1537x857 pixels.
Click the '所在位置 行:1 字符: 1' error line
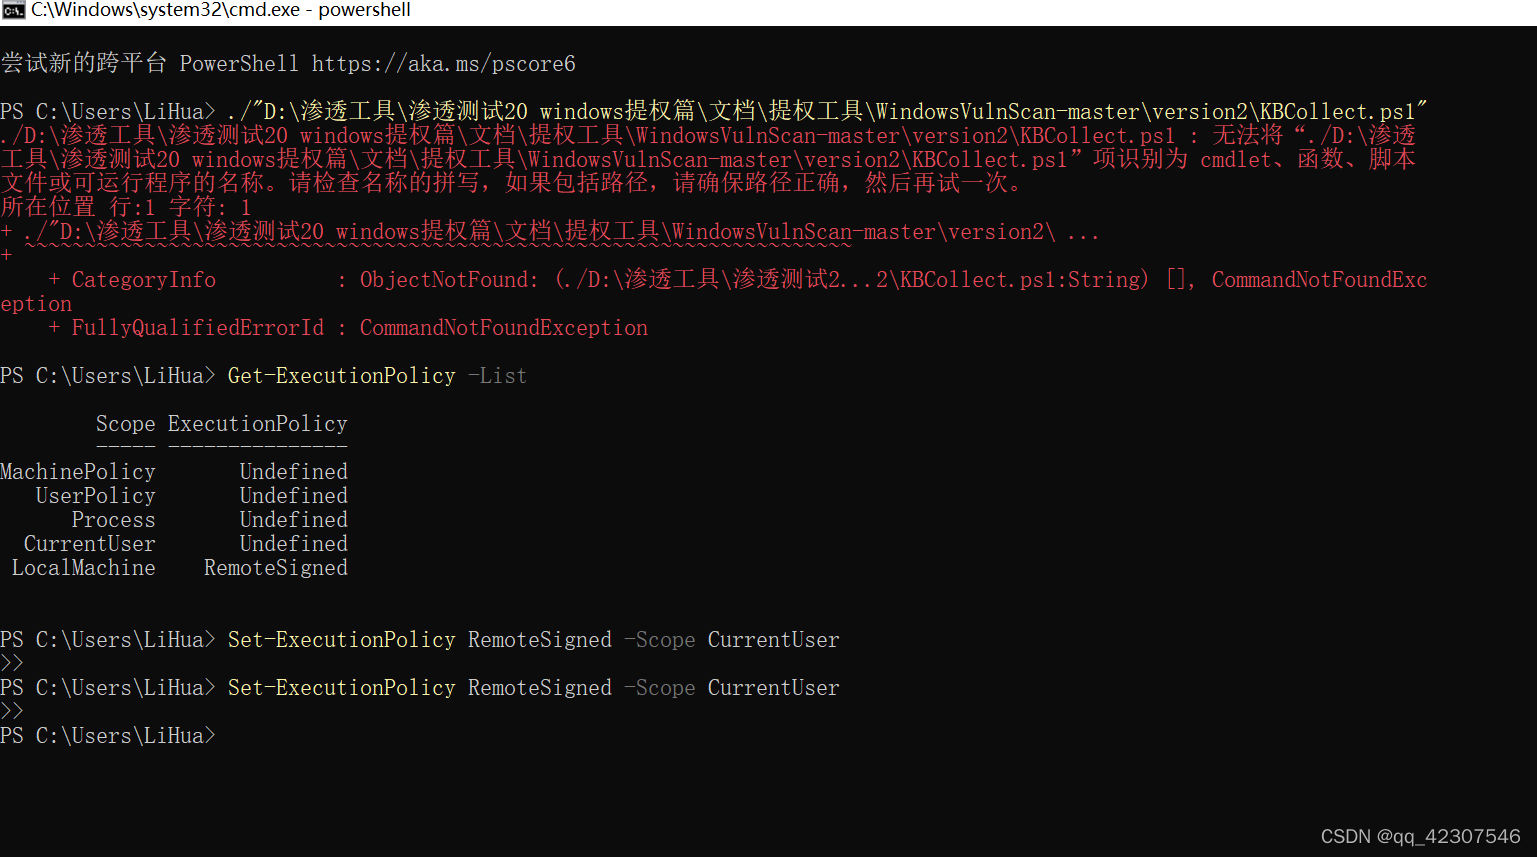coord(125,208)
